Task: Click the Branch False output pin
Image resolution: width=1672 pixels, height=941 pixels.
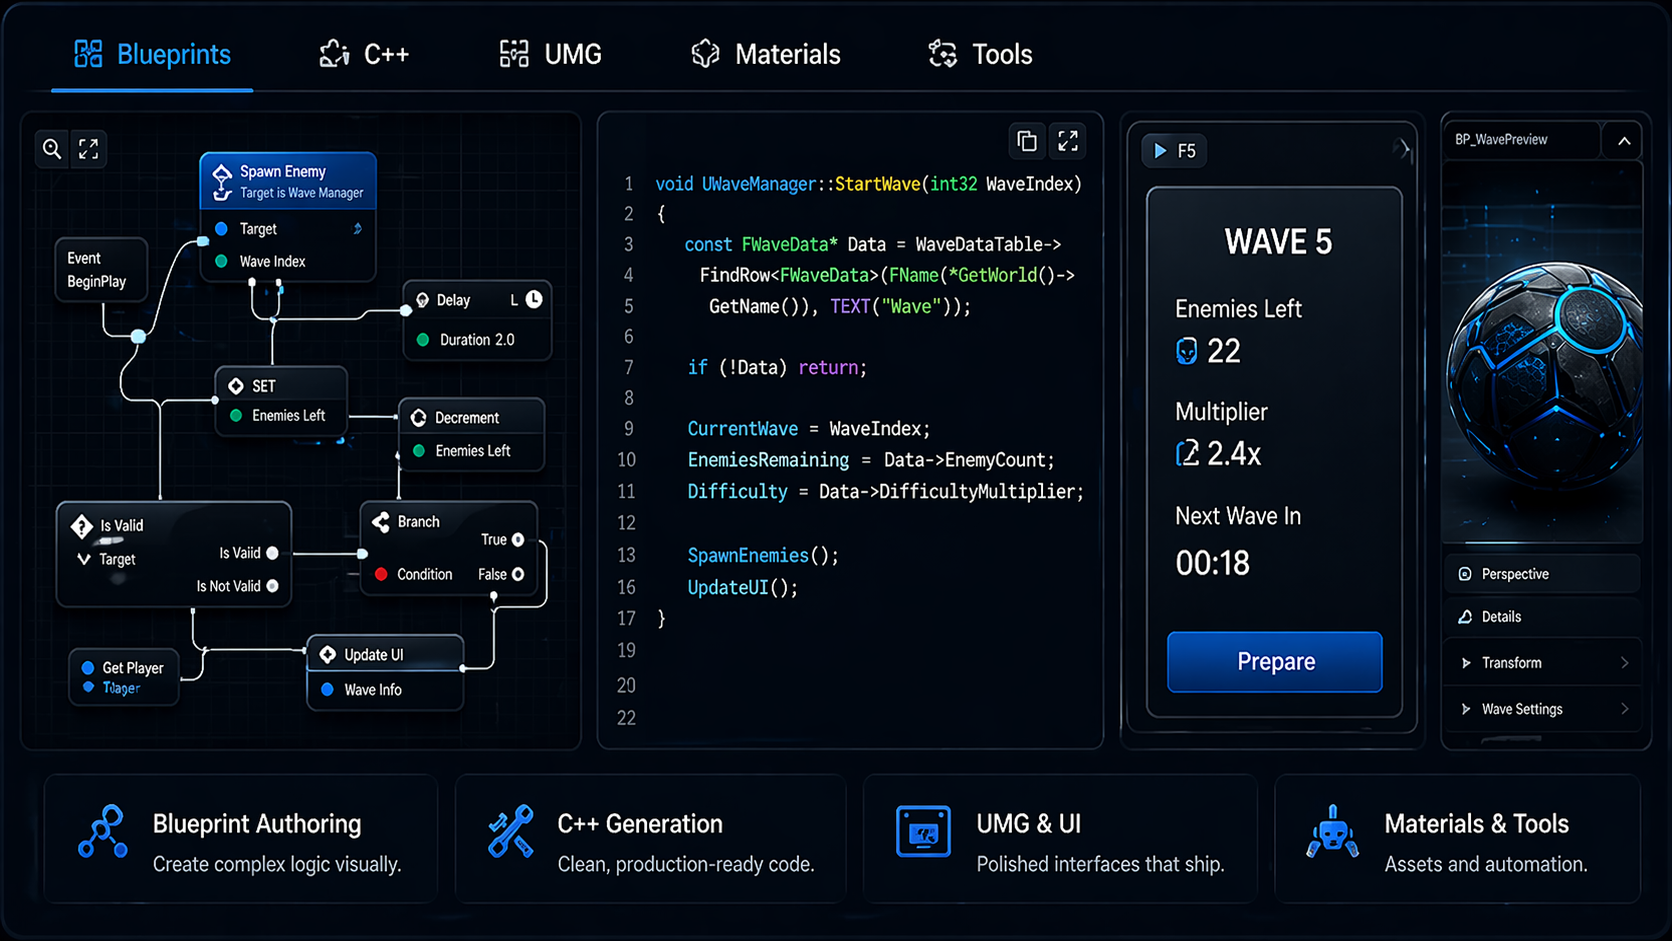Action: 518,574
